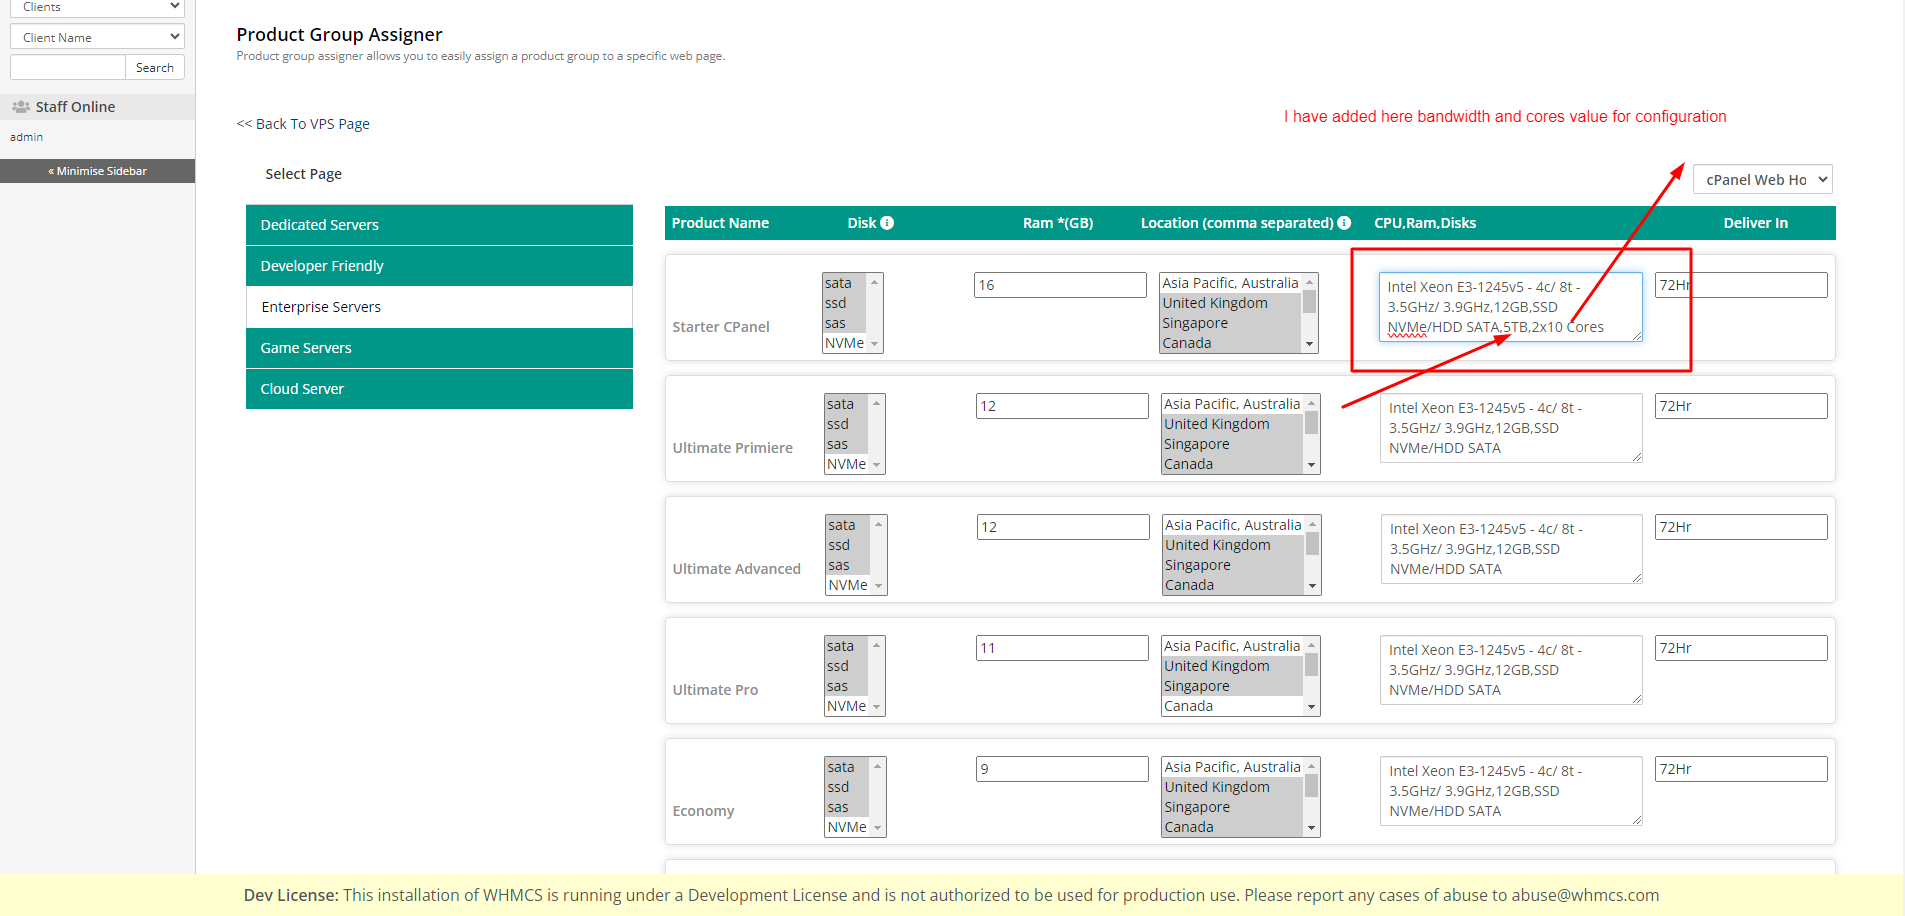Click the Search button in sidebar
This screenshot has height=916, width=1905.
click(x=155, y=68)
